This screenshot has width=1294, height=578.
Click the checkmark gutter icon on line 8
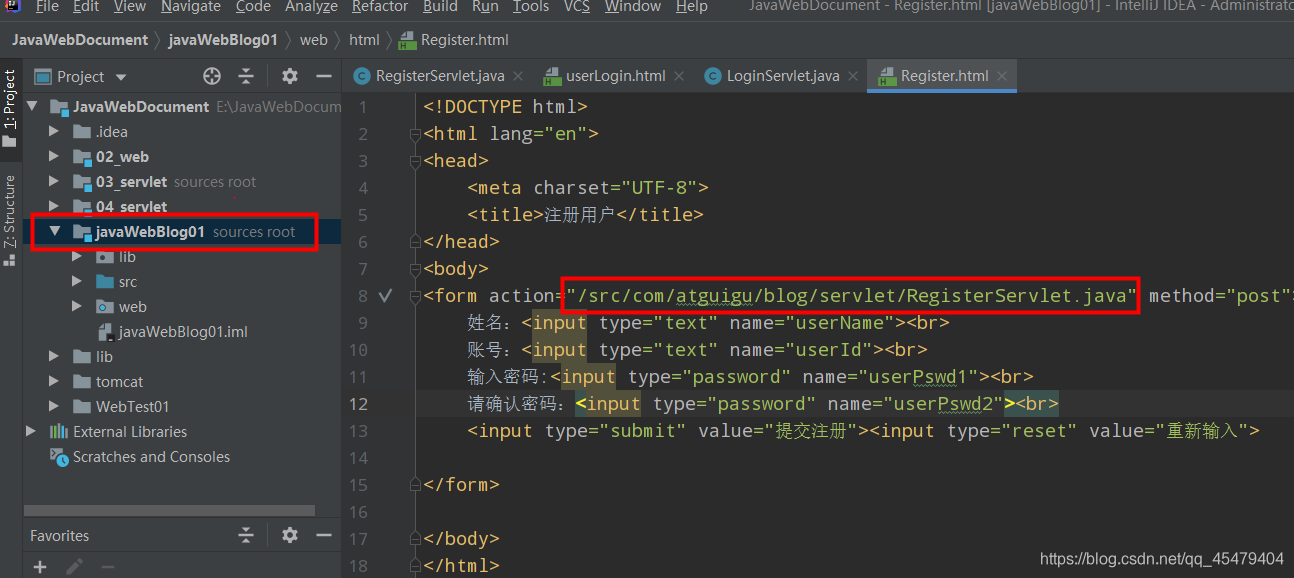386,296
